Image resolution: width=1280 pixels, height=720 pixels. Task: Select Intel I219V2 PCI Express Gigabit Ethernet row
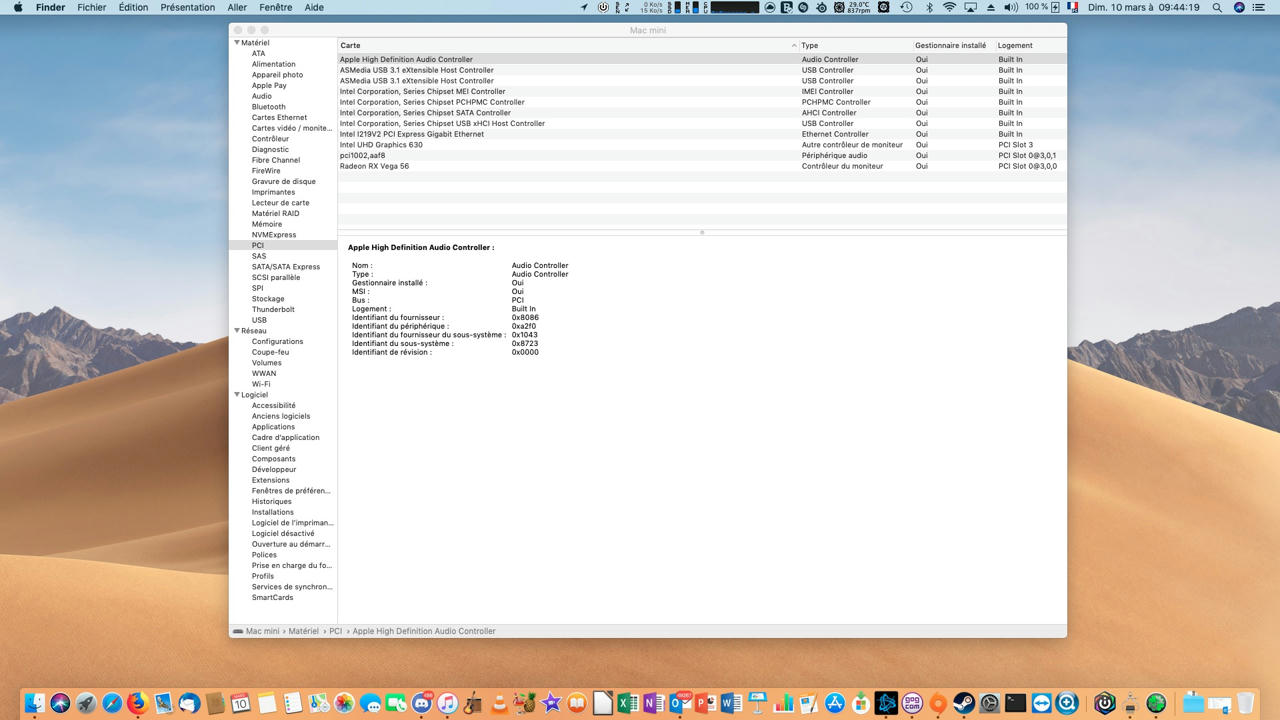702,134
